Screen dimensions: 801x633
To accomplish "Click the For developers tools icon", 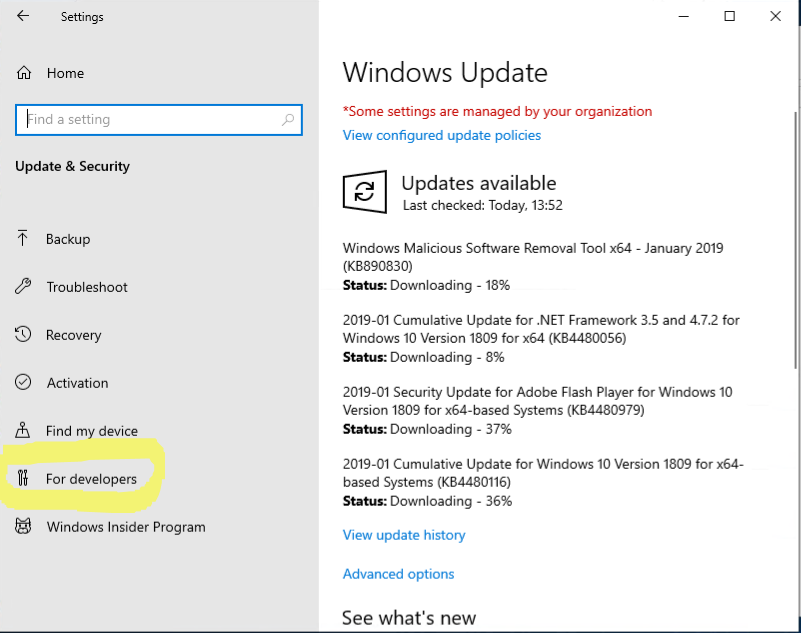I will (23, 478).
